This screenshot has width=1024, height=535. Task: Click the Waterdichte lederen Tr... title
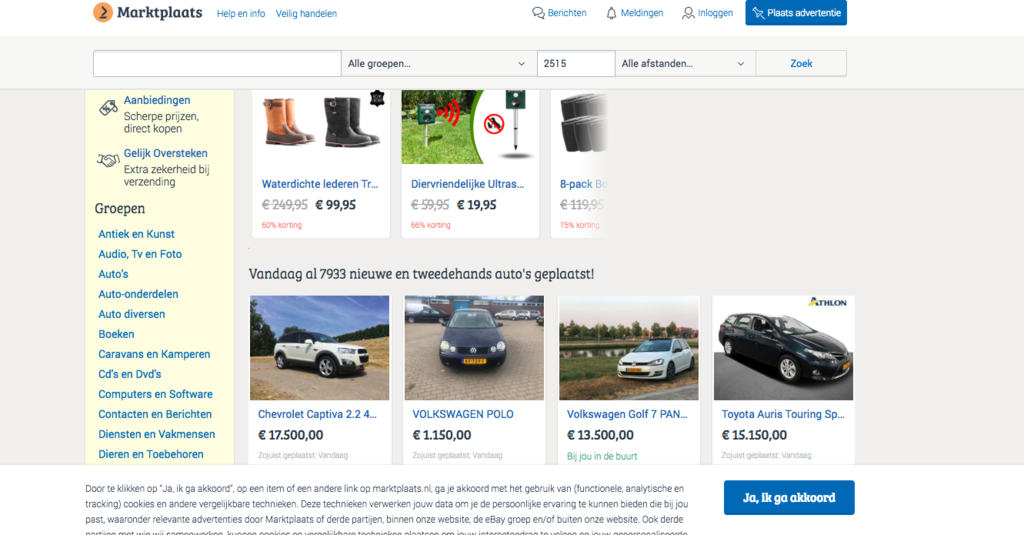click(320, 184)
